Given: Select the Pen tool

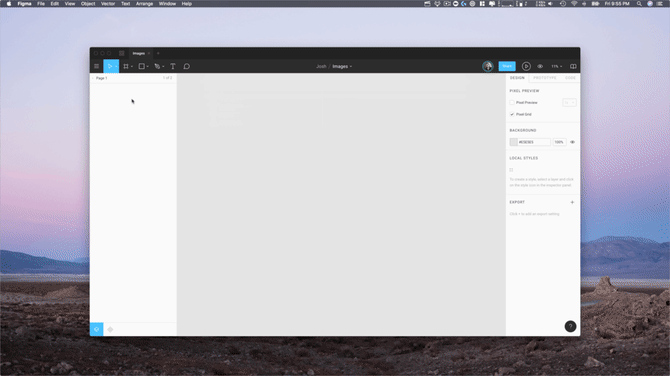Looking at the screenshot, I should pos(159,66).
